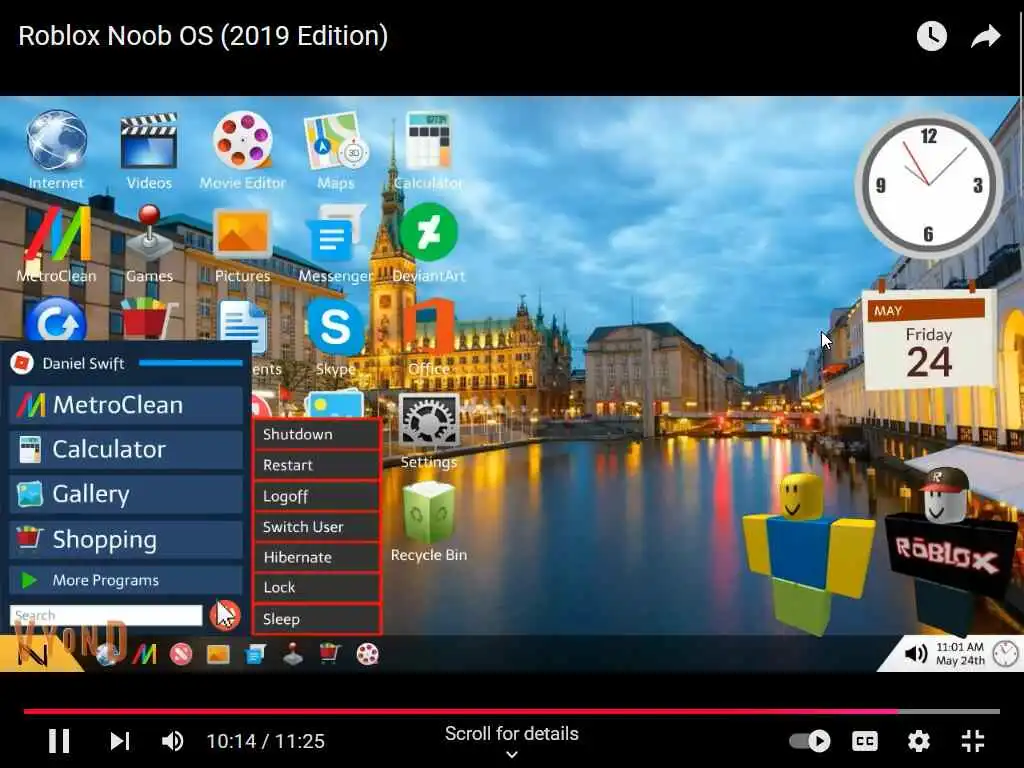The height and width of the screenshot is (768, 1024).
Task: Launch MetroClean from the desktop
Action: pos(57,234)
